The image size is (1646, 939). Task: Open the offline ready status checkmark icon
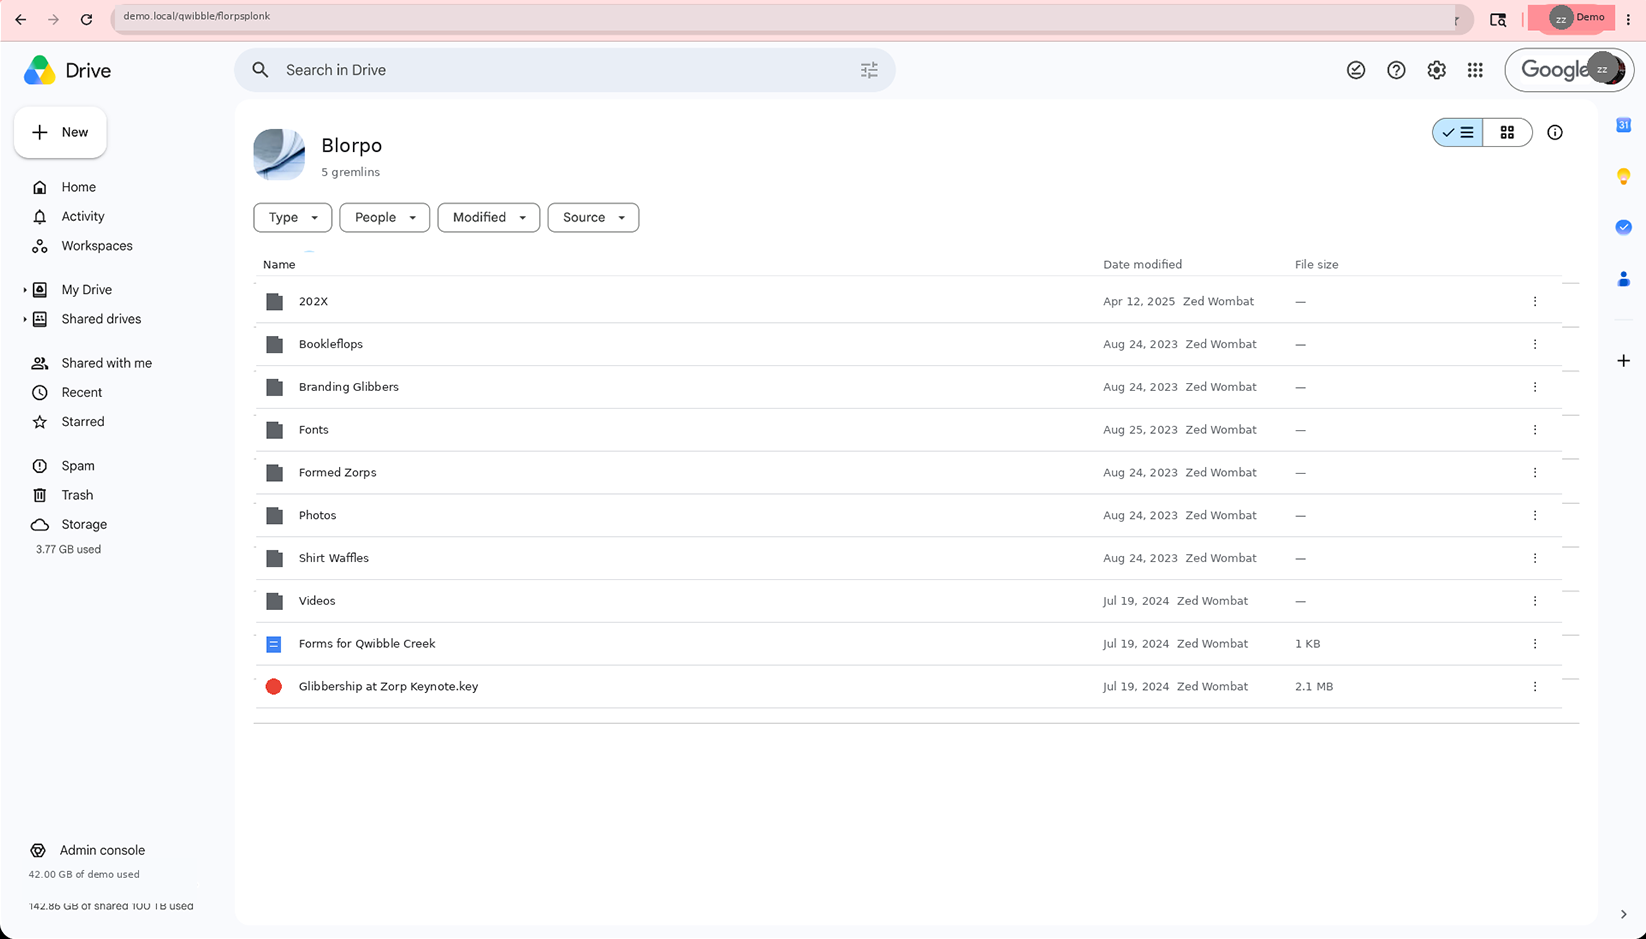coord(1356,70)
